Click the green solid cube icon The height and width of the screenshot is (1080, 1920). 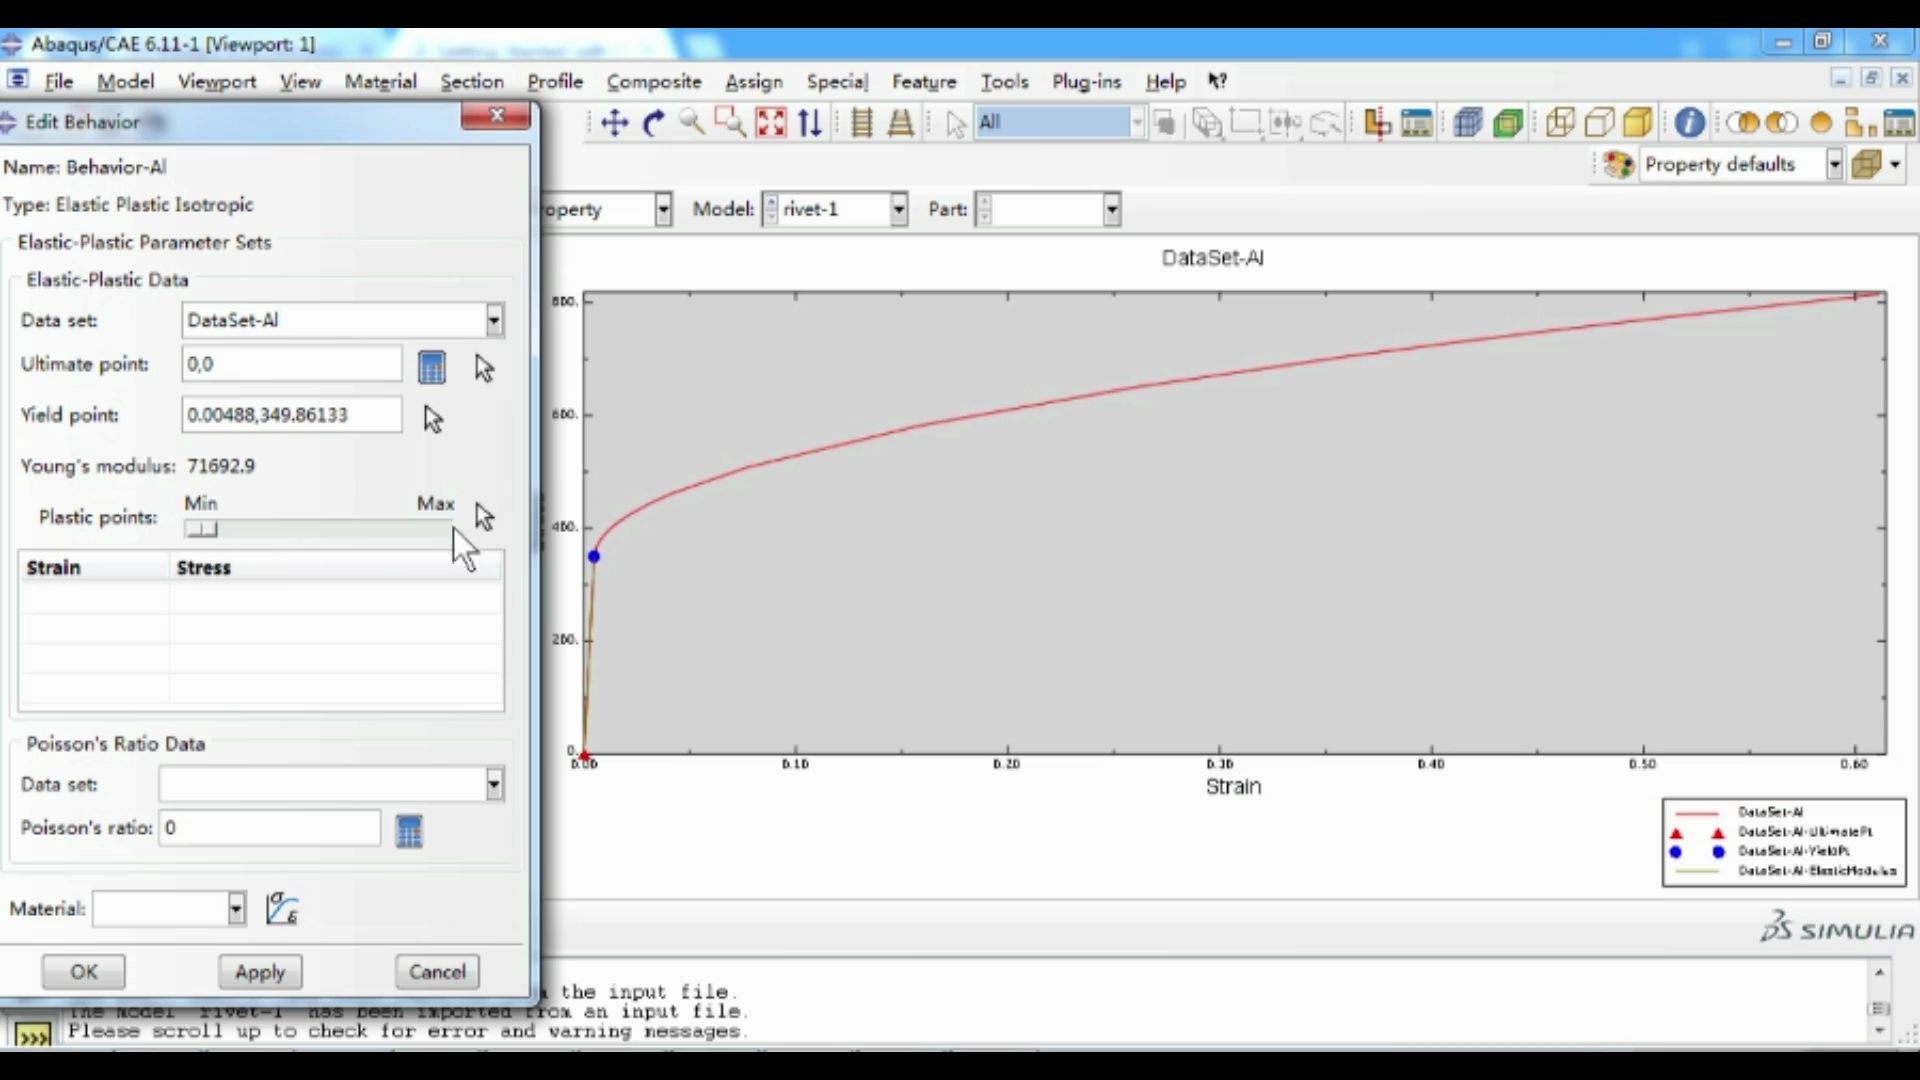pos(1507,123)
